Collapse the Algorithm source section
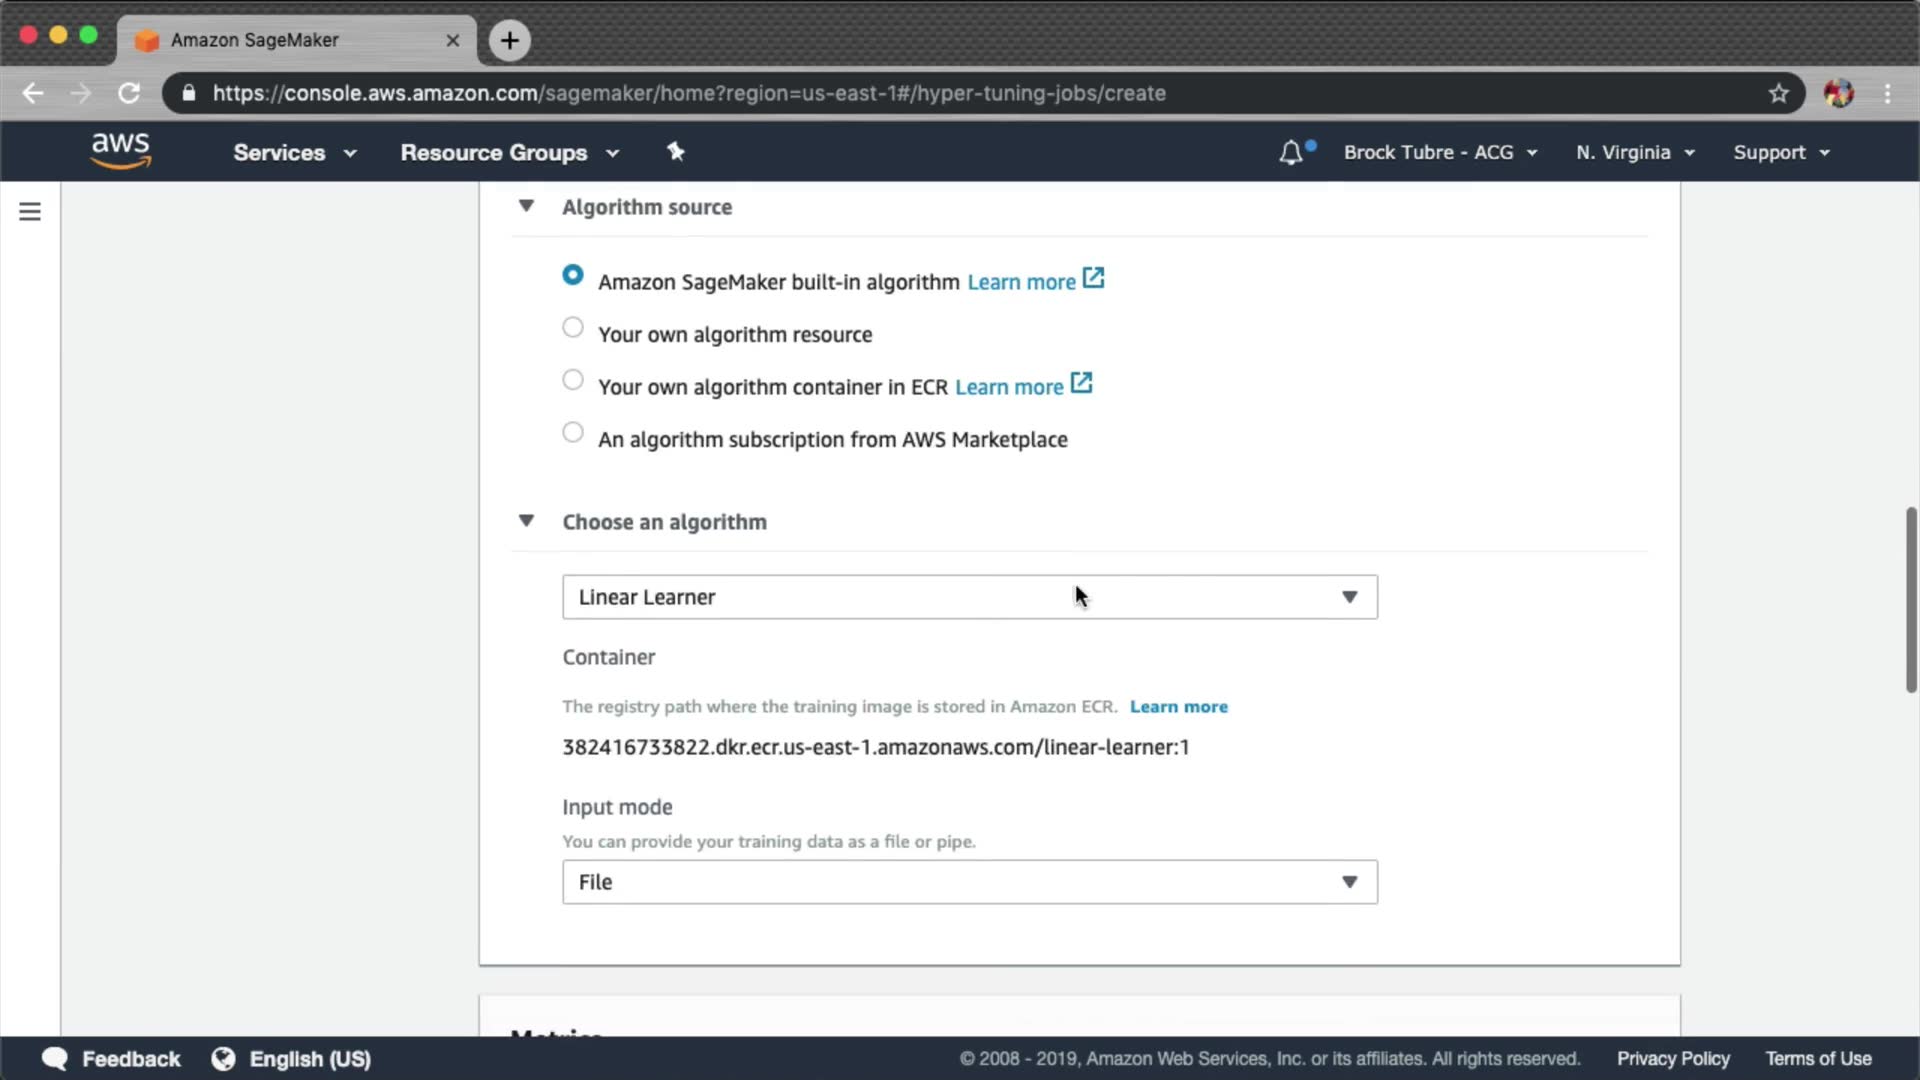1920x1080 pixels. [526, 206]
